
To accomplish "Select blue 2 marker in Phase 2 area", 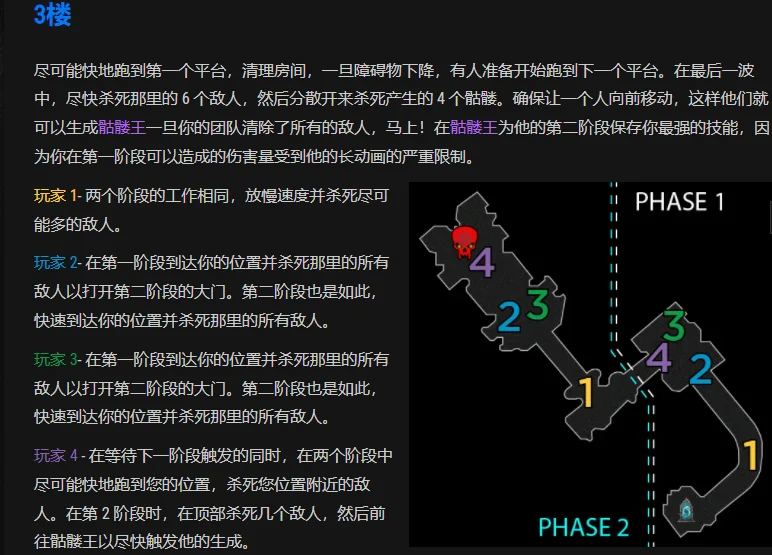I will click(x=509, y=317).
